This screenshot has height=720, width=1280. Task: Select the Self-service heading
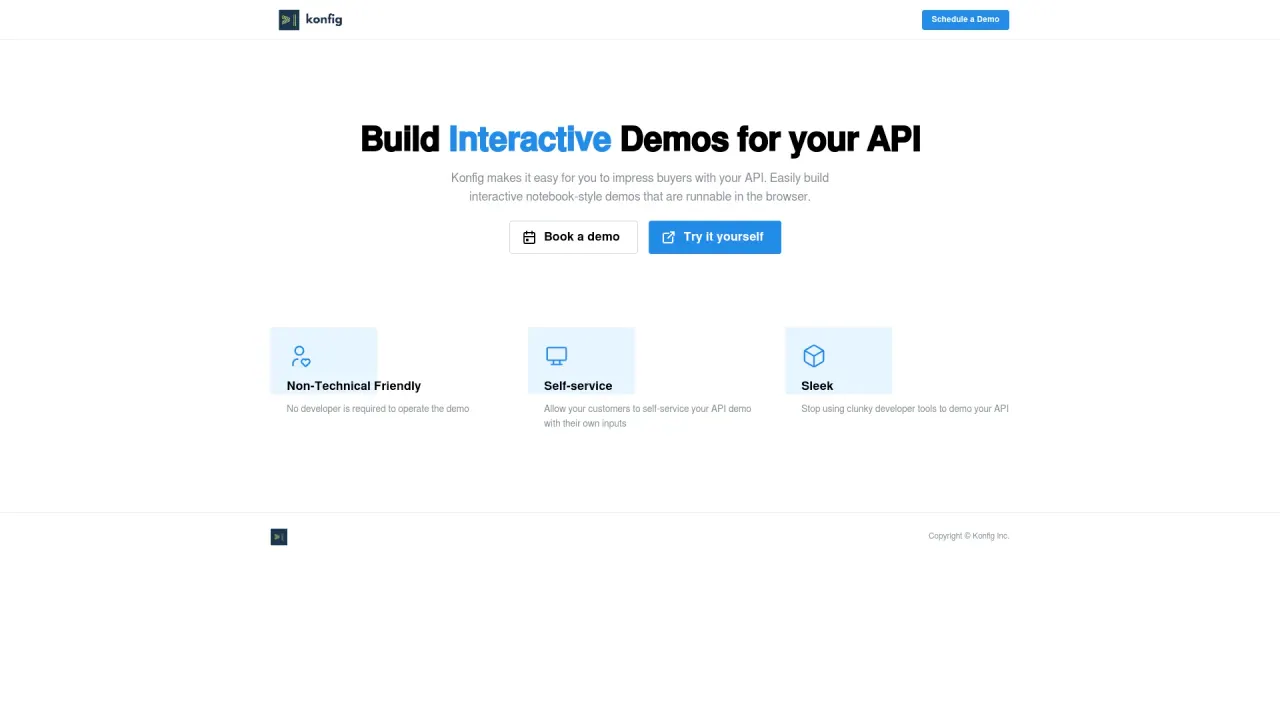tap(578, 386)
